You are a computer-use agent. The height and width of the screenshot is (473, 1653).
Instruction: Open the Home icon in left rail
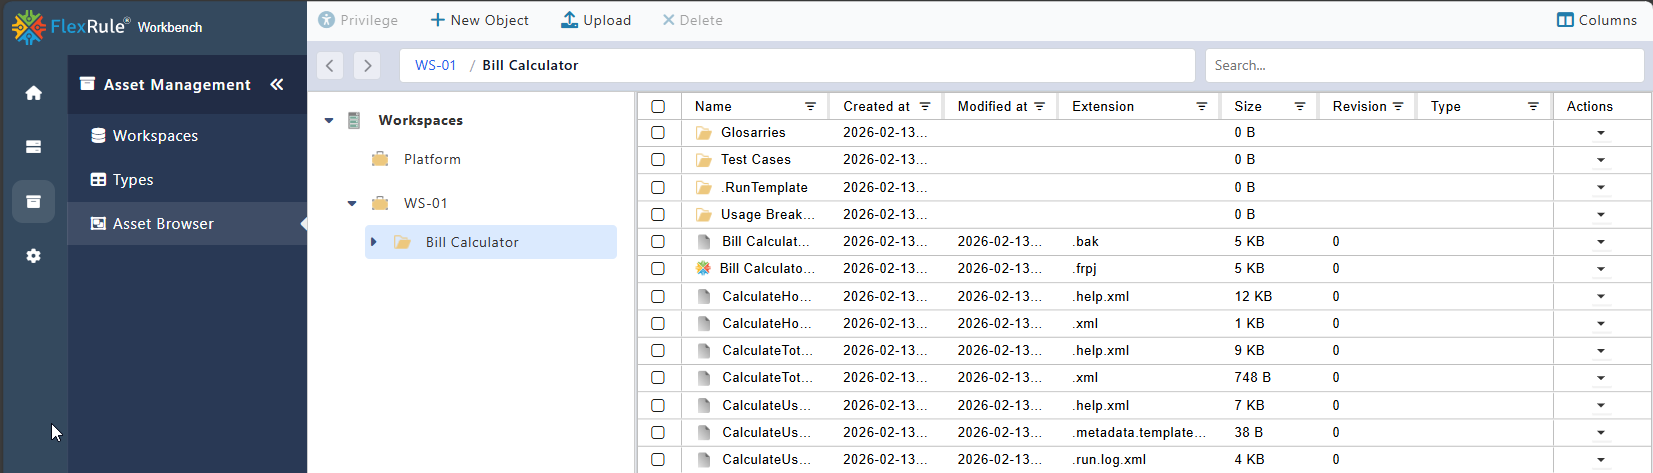33,93
